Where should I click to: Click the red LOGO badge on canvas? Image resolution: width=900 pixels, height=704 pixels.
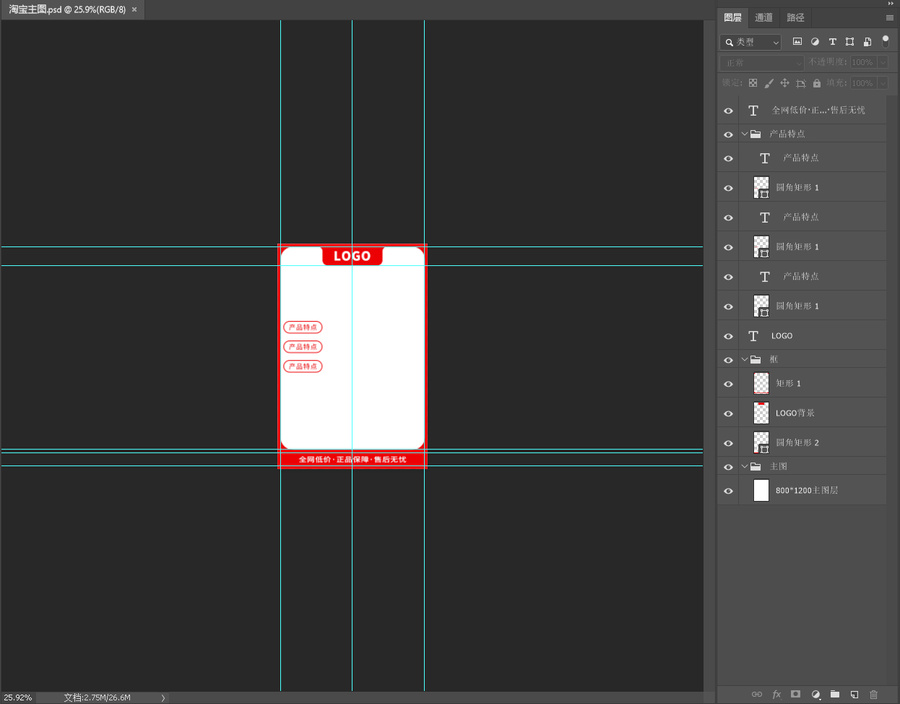point(352,256)
